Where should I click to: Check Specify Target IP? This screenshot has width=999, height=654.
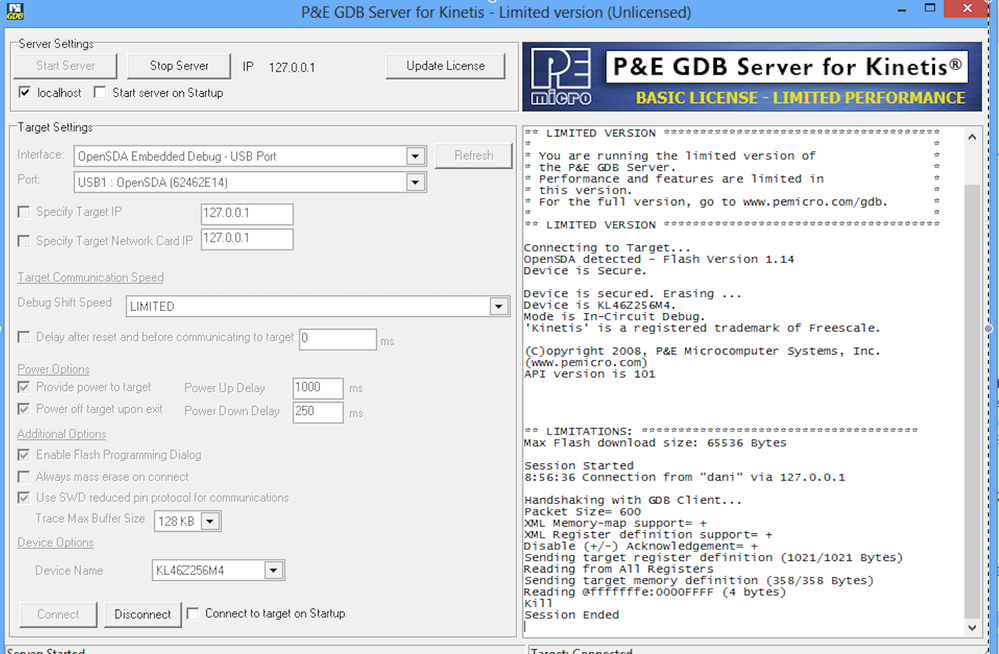[x=23, y=212]
